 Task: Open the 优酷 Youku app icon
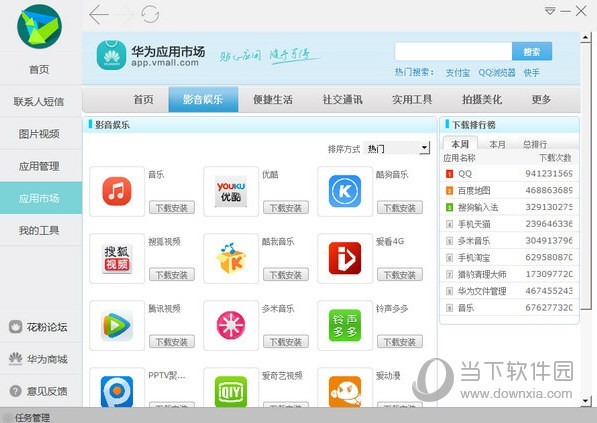pyautogui.click(x=231, y=191)
